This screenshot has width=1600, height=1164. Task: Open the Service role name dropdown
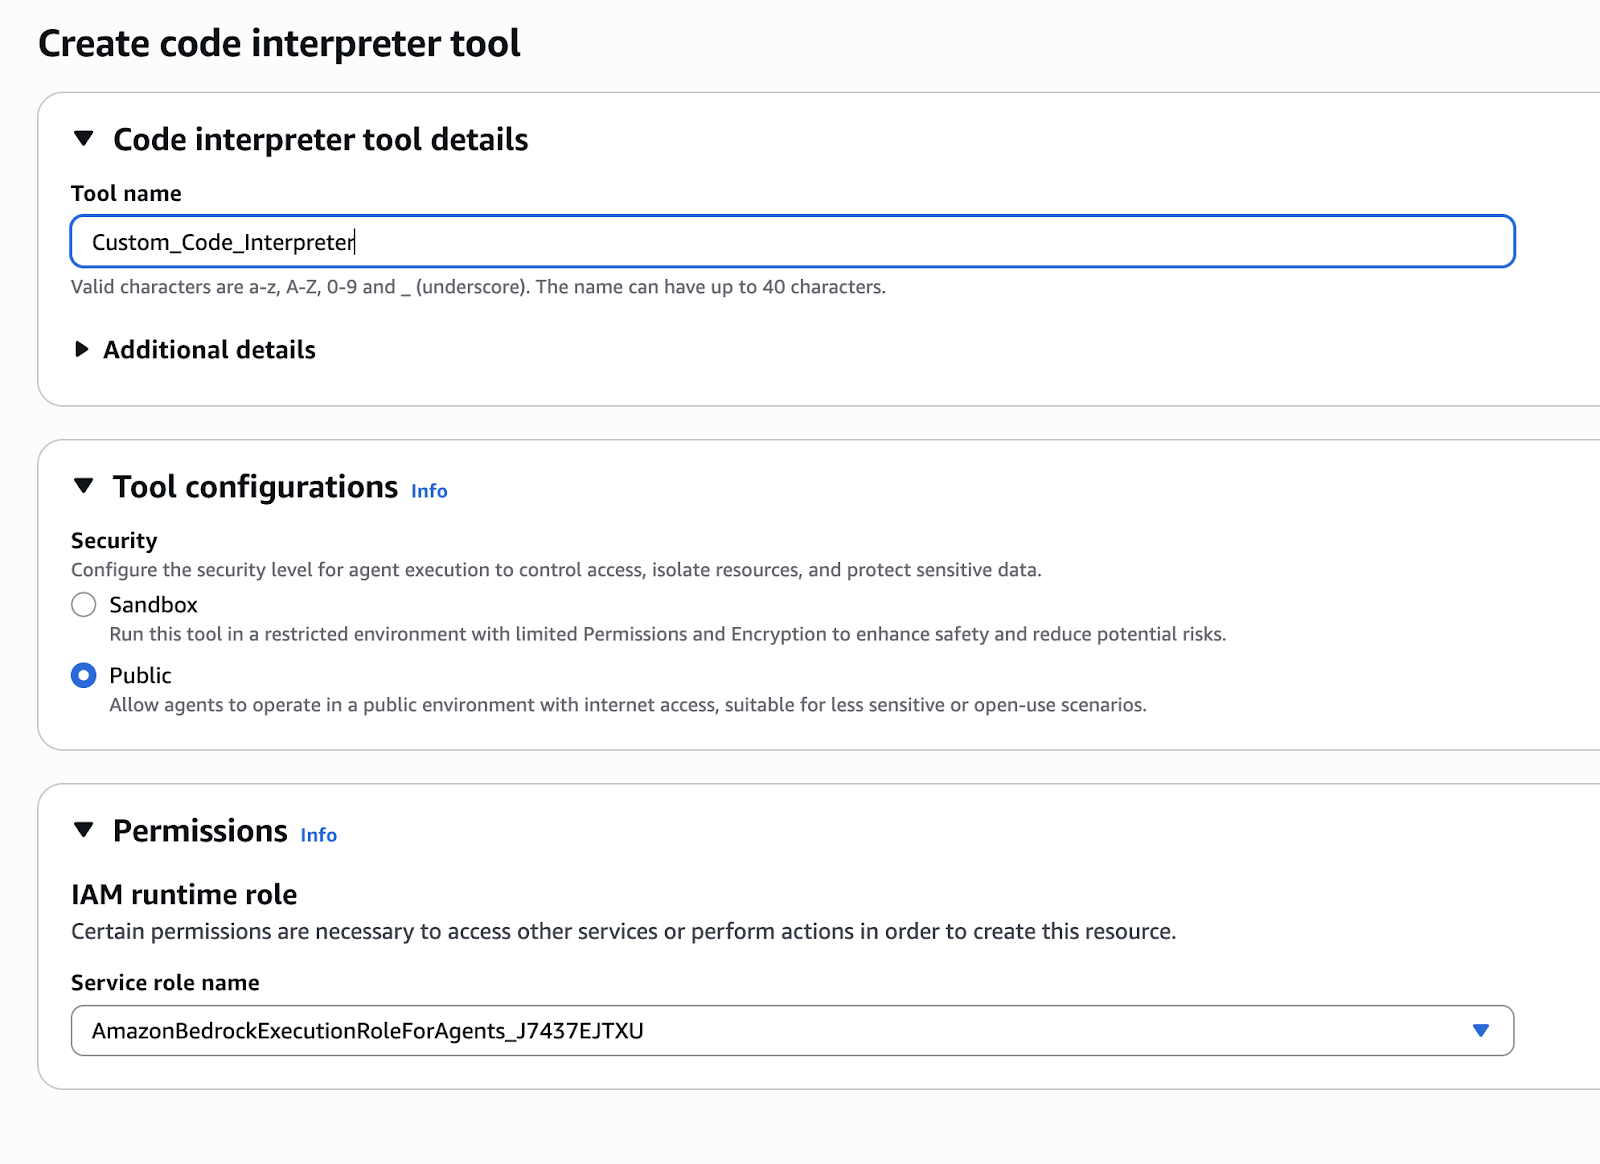(x=792, y=1031)
